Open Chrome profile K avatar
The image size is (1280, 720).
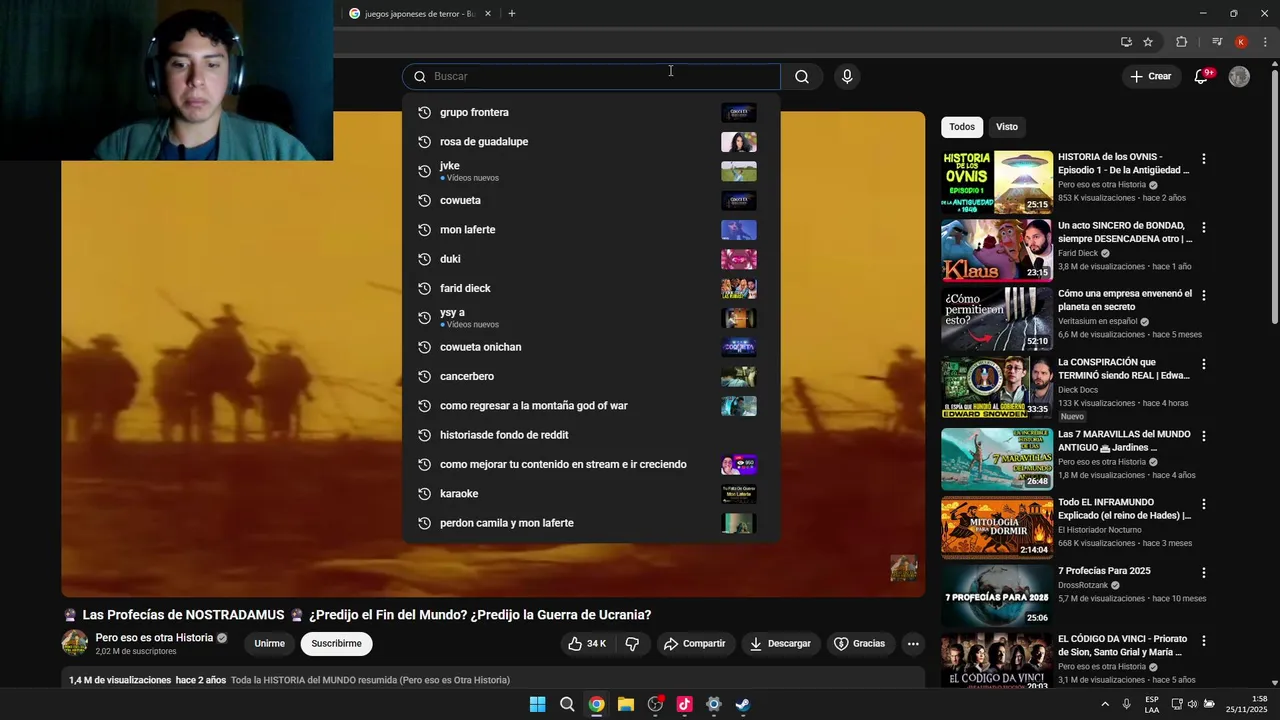pos(1241,42)
